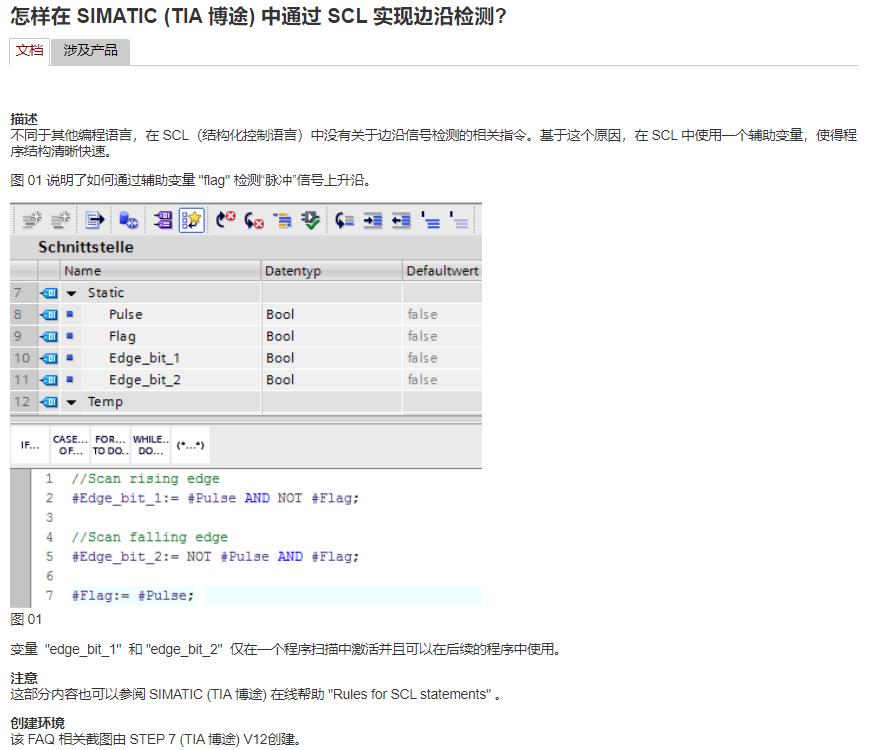The height and width of the screenshot is (750, 873).
Task: Collapse the Static section
Action: click(x=72, y=293)
